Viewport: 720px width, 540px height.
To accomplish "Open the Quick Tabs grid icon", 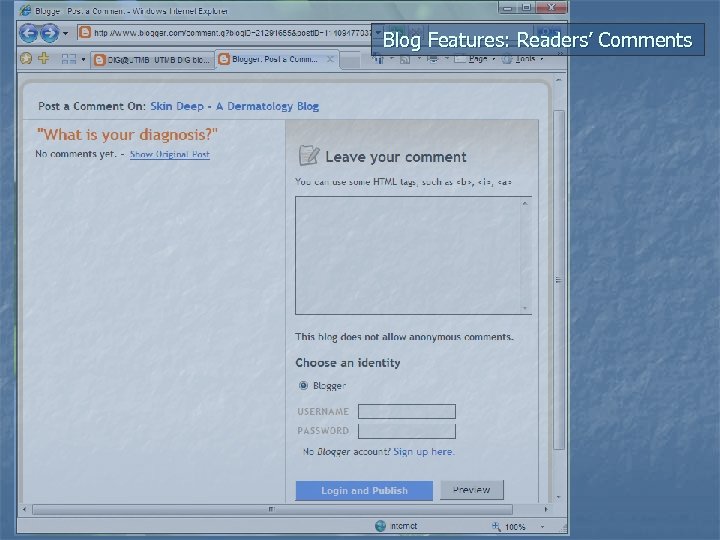I will click(69, 59).
